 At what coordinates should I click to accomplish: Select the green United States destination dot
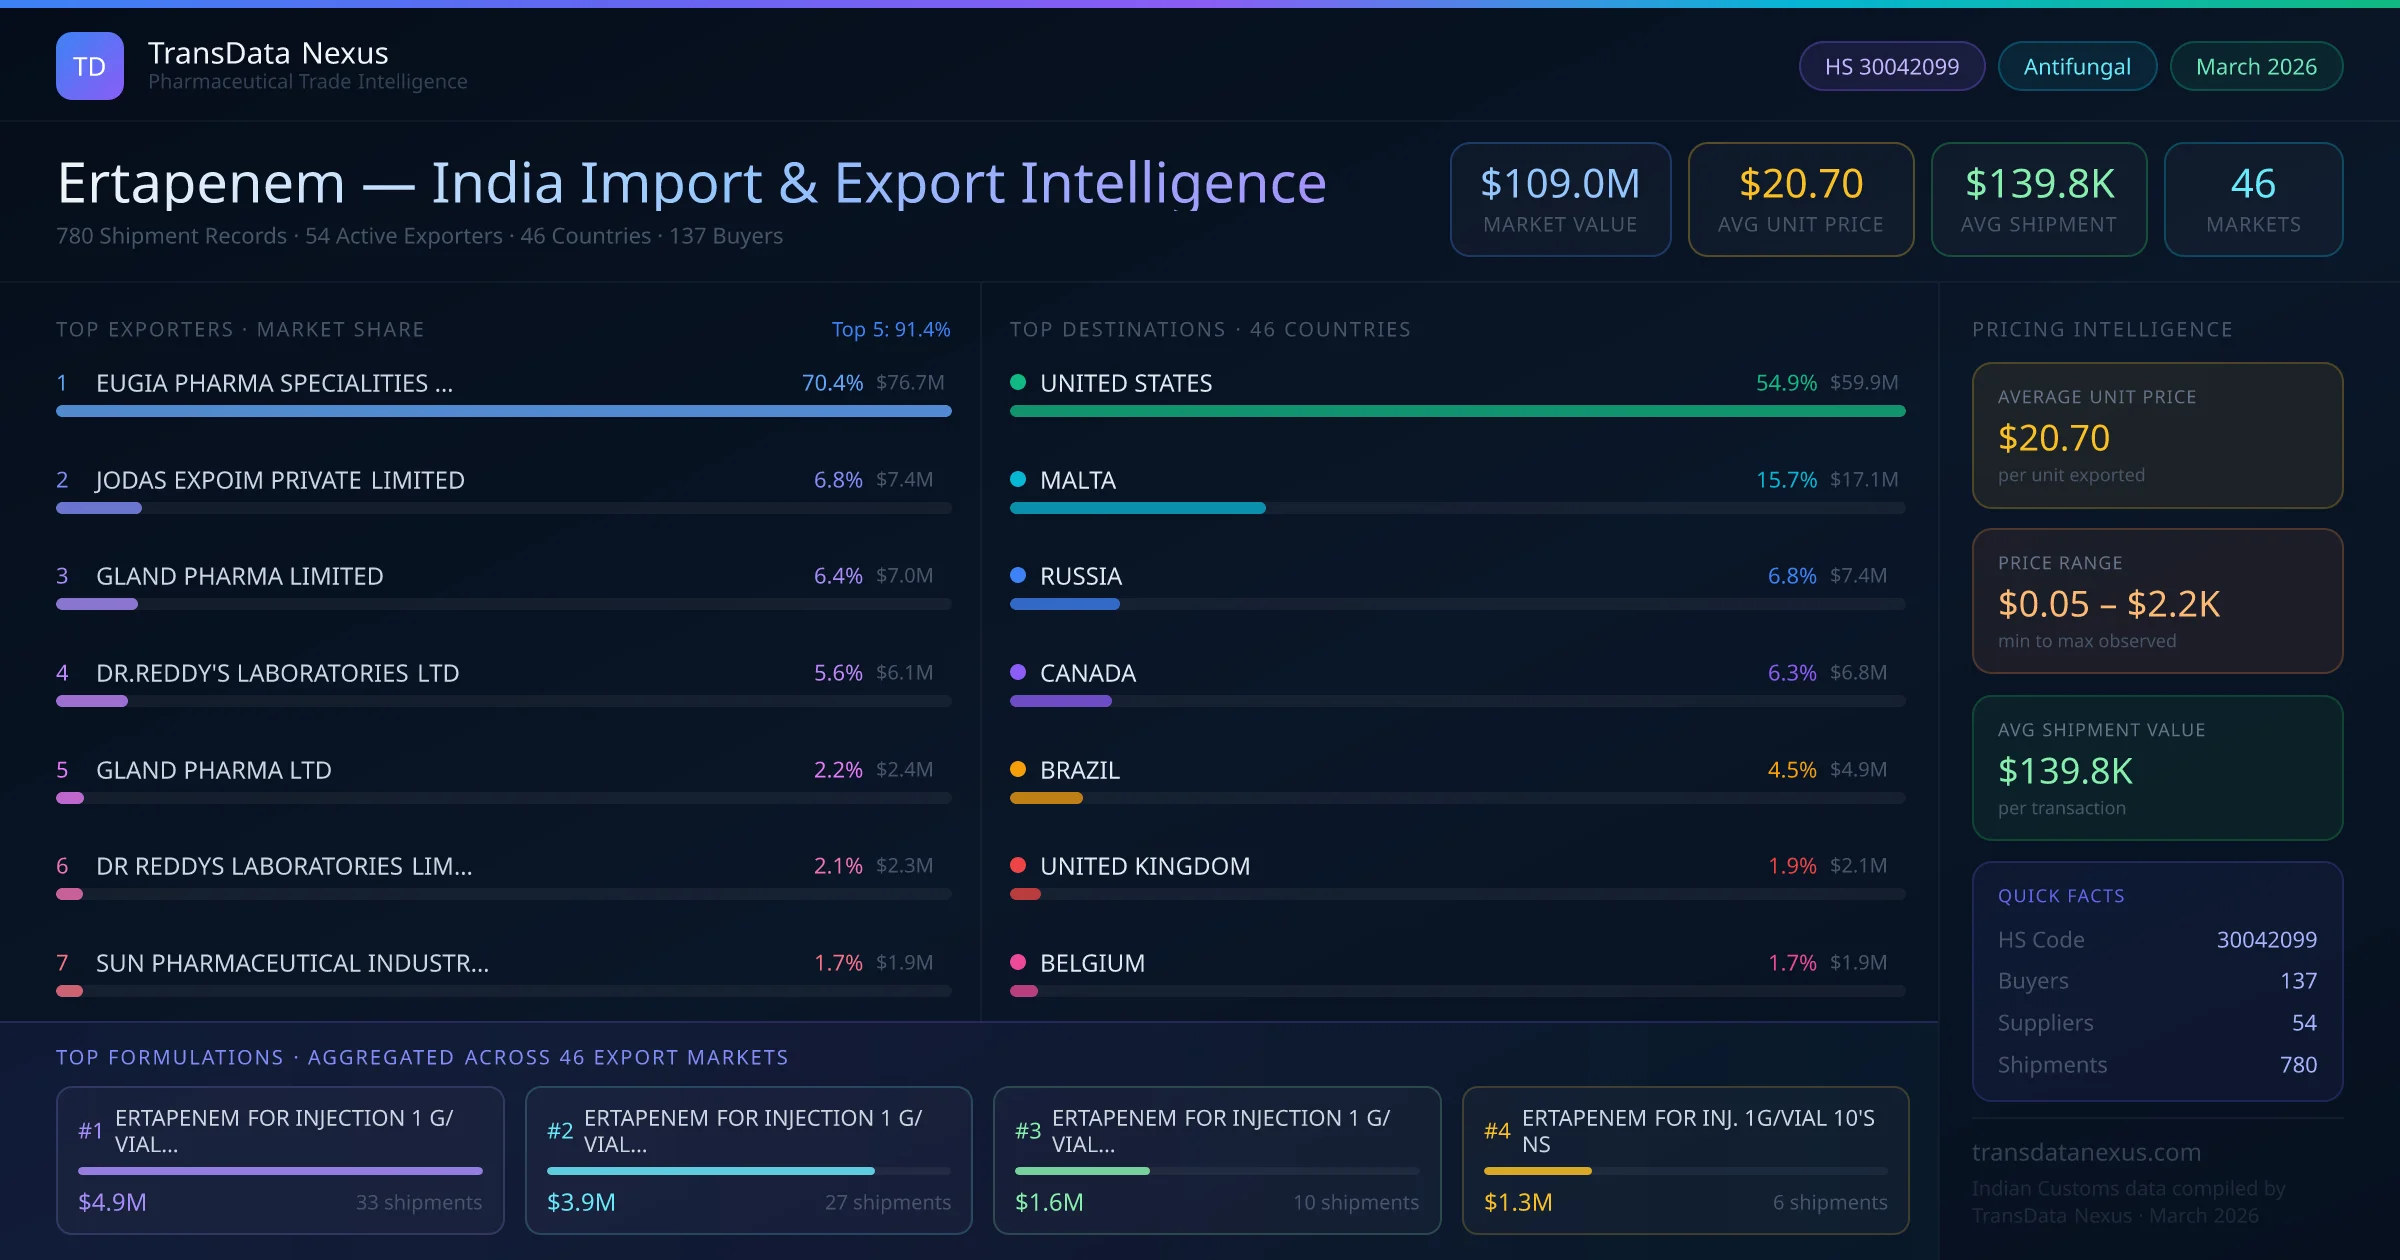[x=1019, y=382]
